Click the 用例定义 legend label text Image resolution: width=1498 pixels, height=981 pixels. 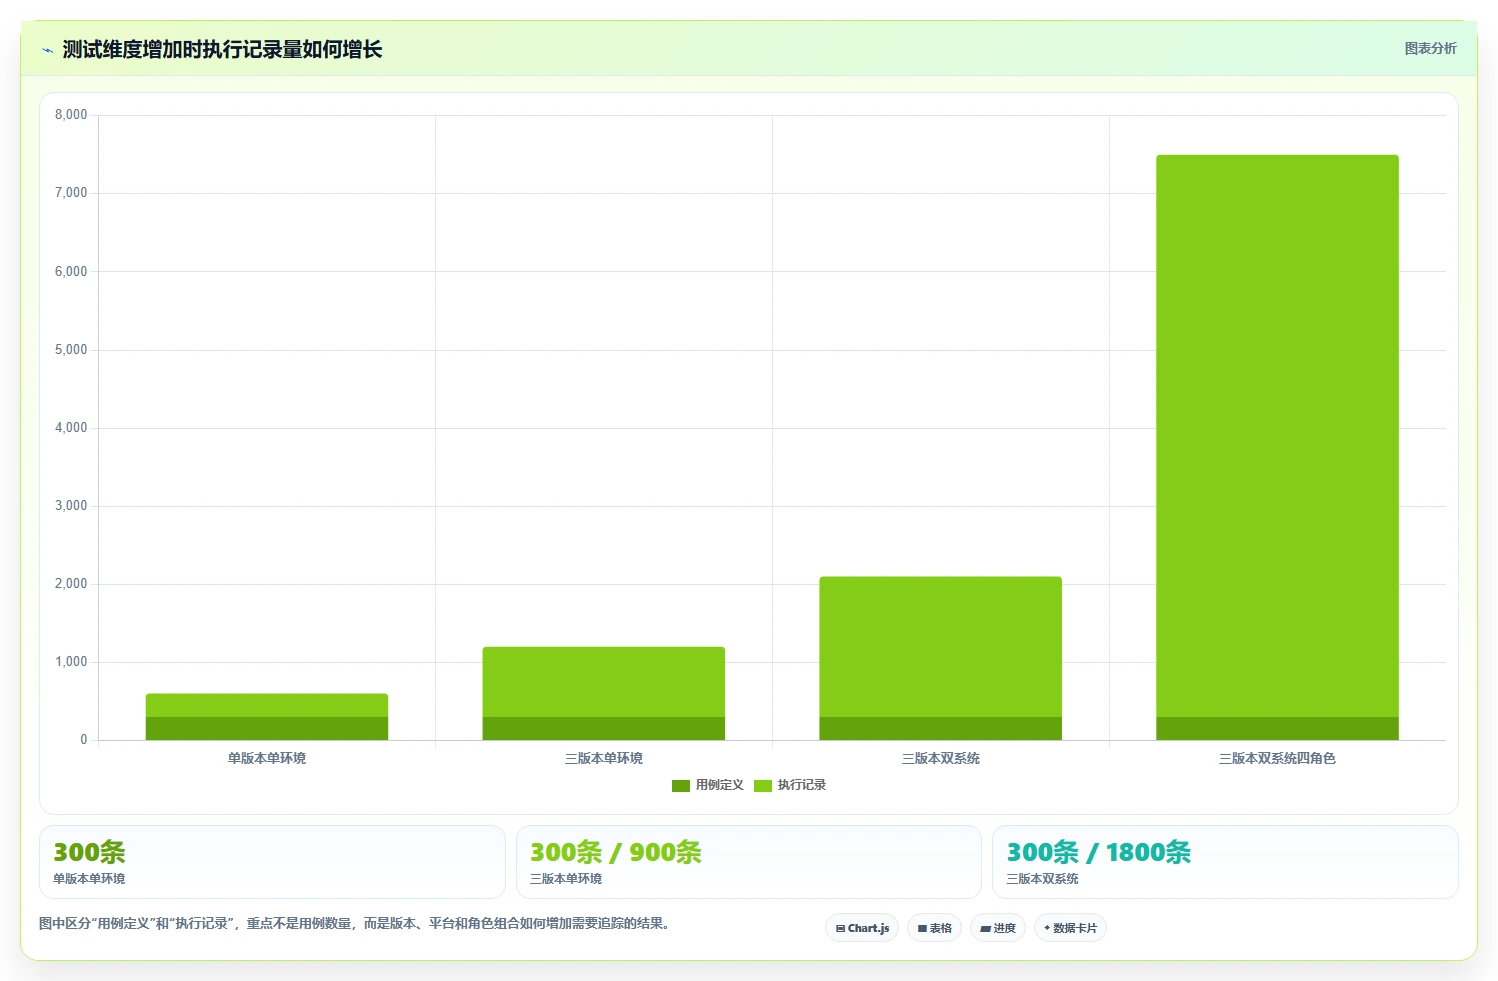tap(720, 785)
